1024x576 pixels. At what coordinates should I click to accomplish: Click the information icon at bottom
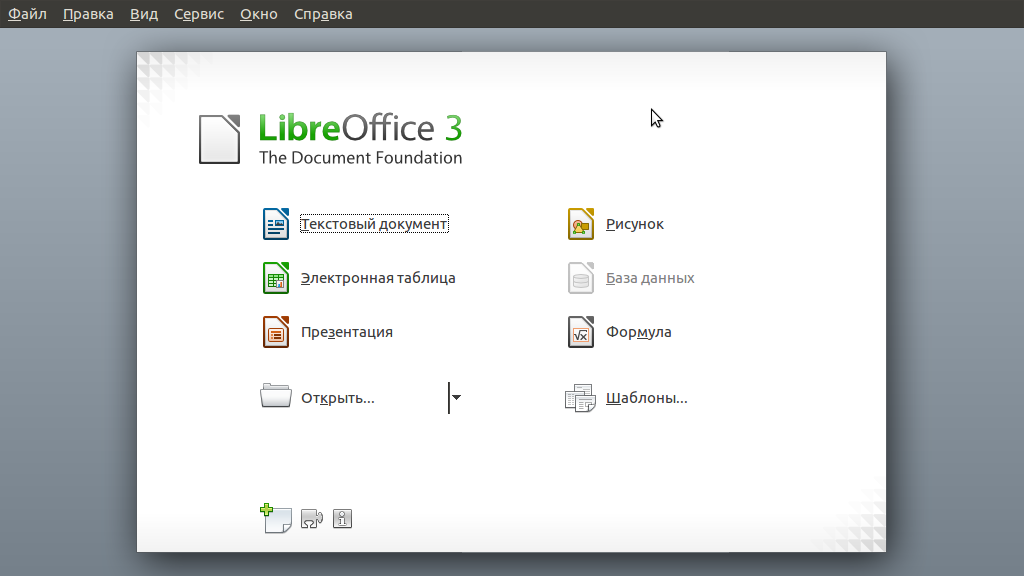pos(342,518)
